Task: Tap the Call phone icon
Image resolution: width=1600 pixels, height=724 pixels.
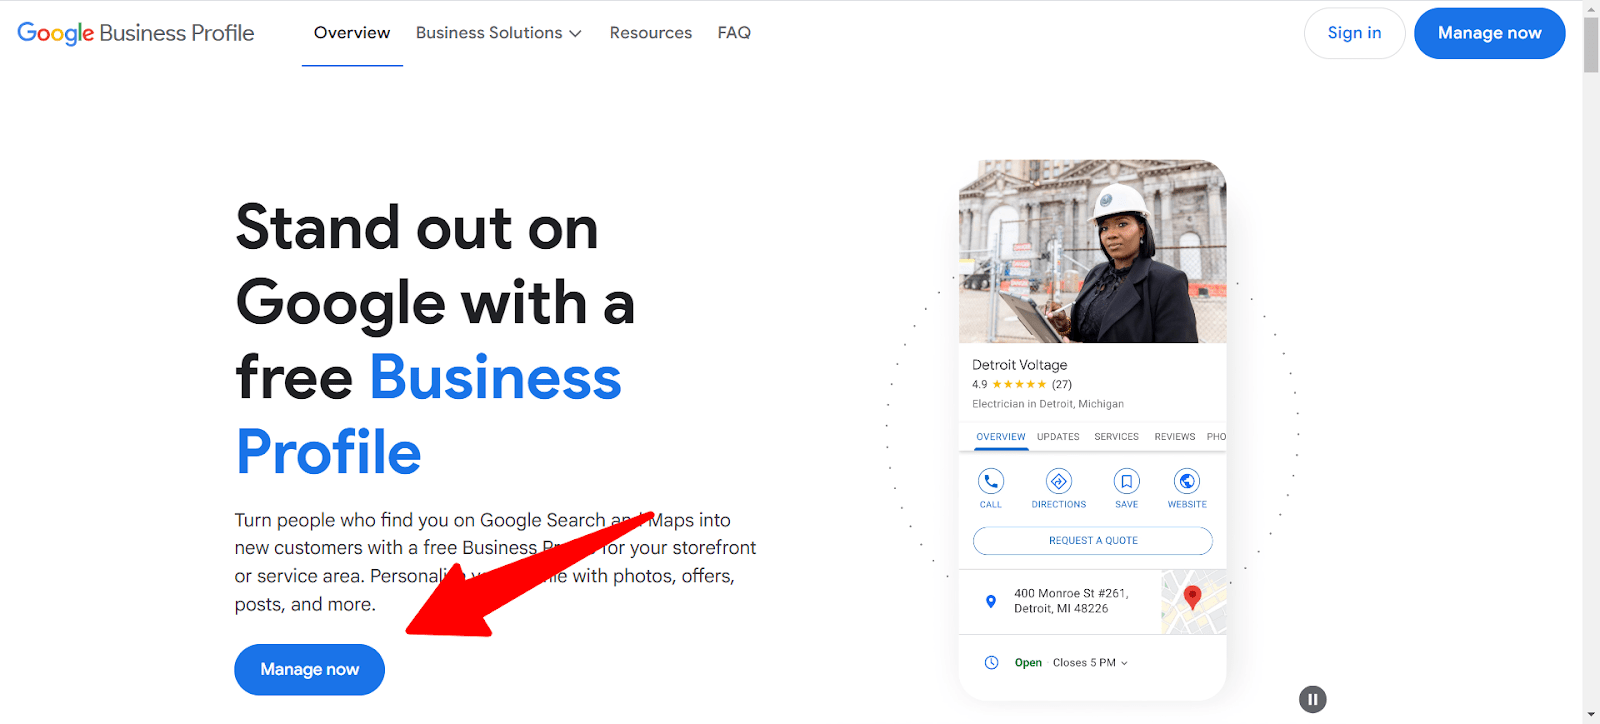Action: pos(991,481)
